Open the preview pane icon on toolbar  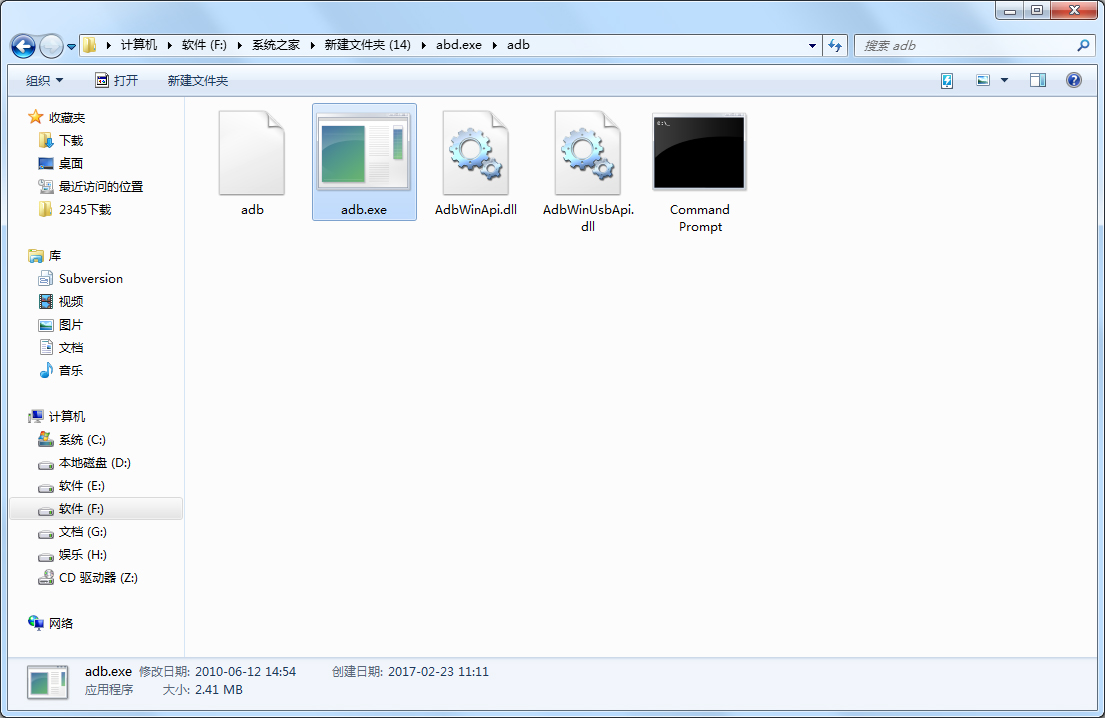(1037, 79)
